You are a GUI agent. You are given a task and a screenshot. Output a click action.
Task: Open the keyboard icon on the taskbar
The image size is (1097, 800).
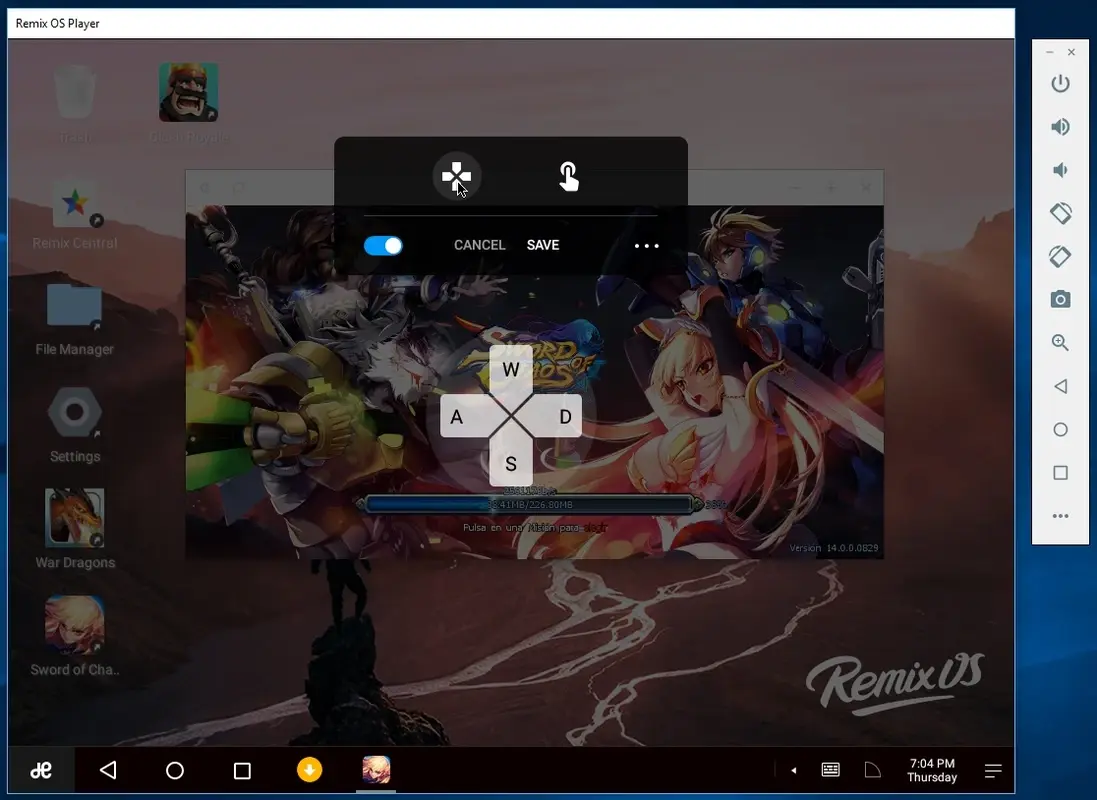[x=830, y=769]
